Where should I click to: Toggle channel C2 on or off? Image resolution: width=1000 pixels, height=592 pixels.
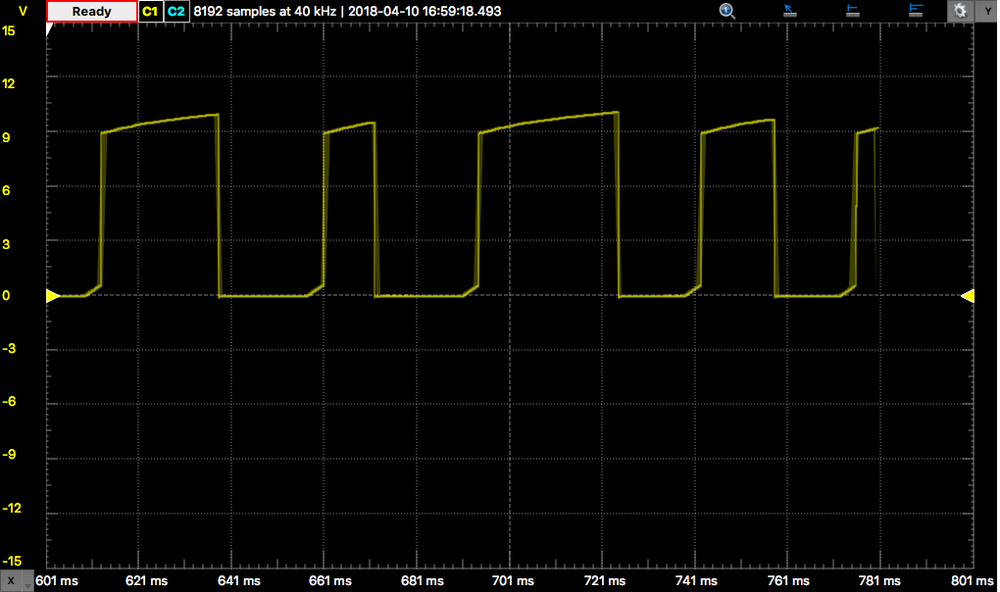[x=176, y=11]
